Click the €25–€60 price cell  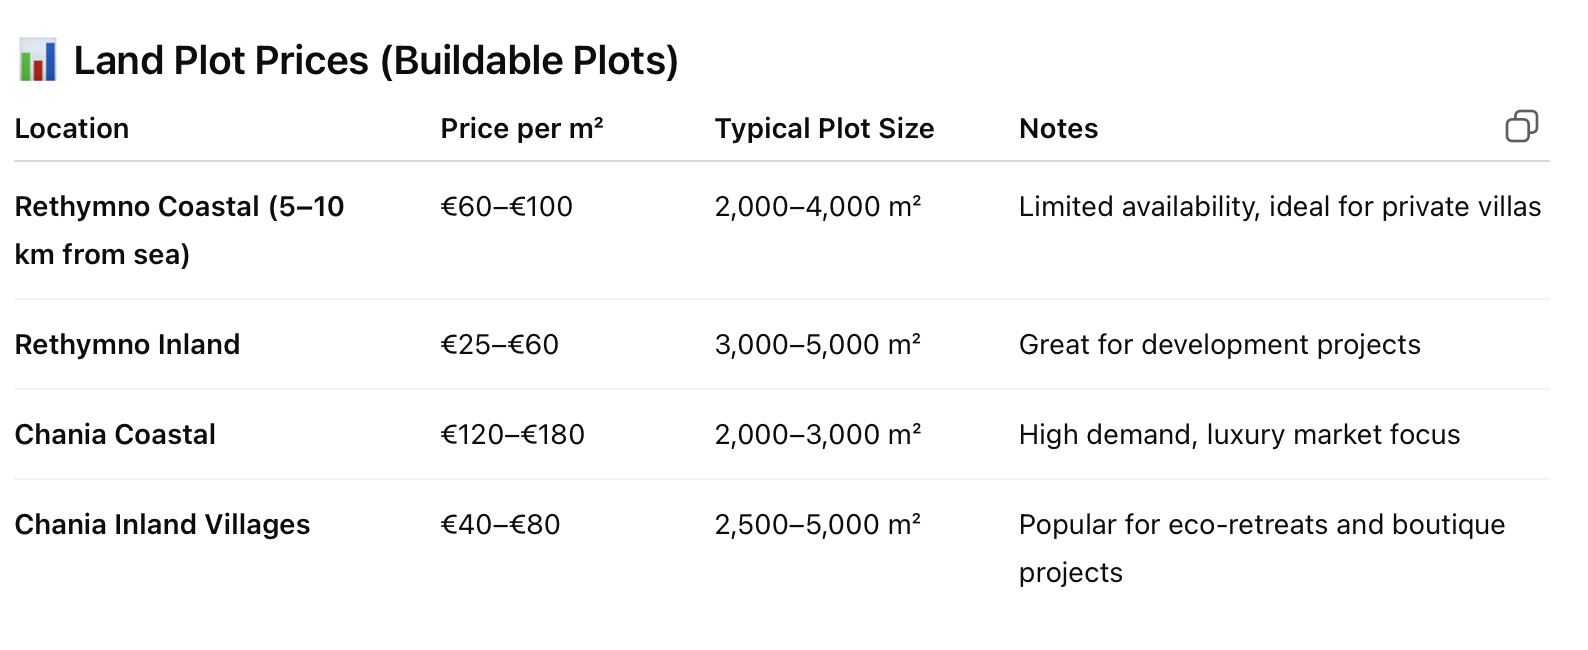[x=500, y=345]
